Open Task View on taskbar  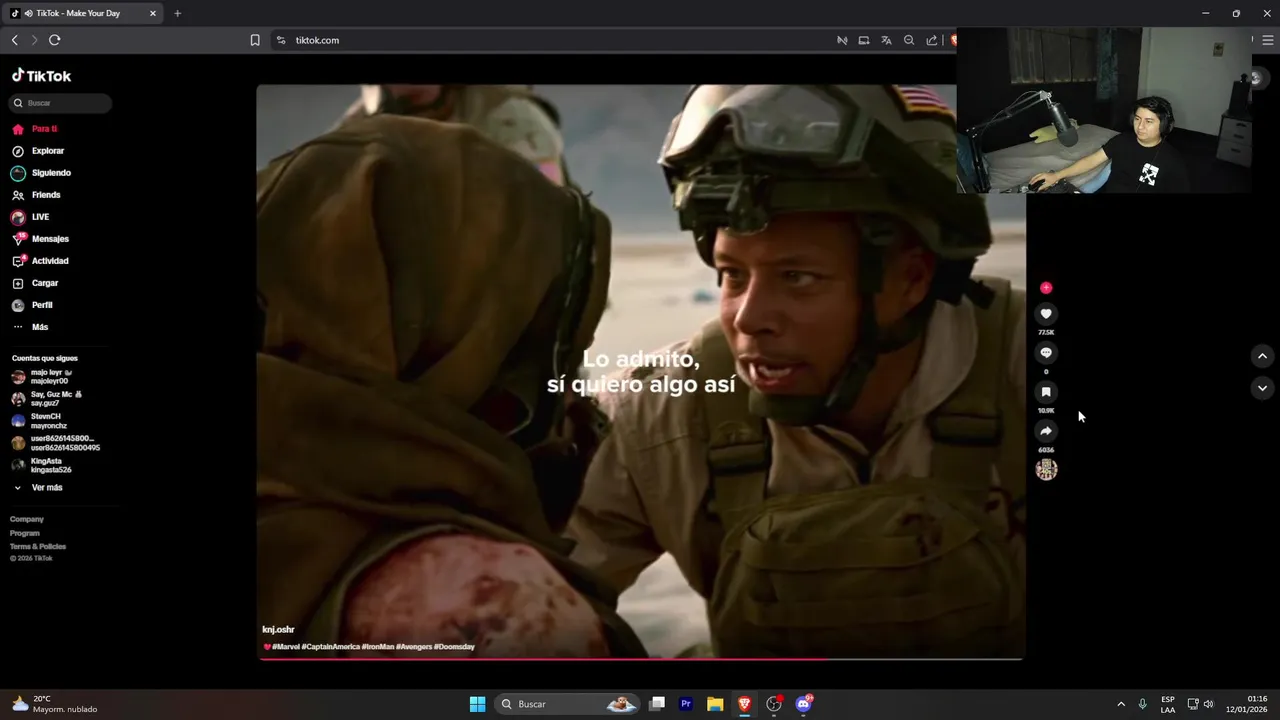click(657, 704)
